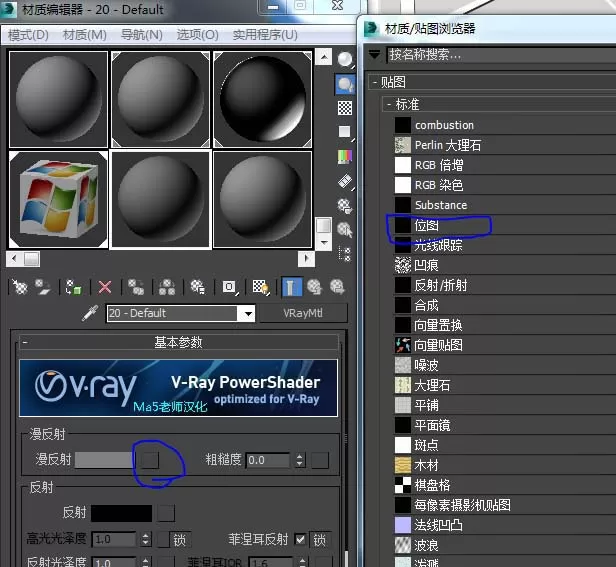The height and width of the screenshot is (567, 616).
Task: Click the reflection map slot button beside 反射
Action: point(166,513)
